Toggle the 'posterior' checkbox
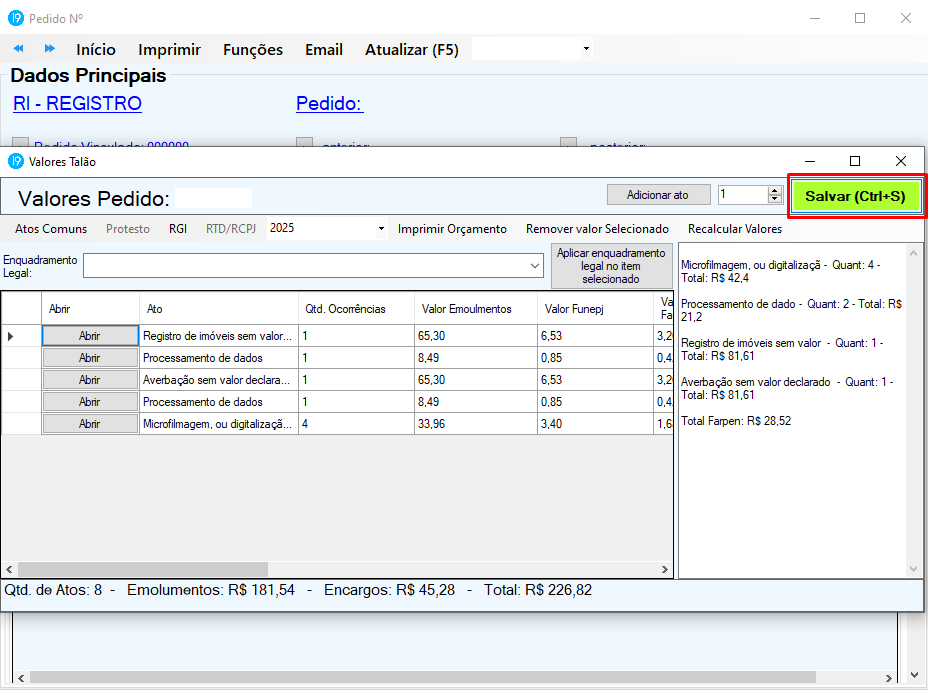Viewport: 932px width, 693px height. coord(568,144)
